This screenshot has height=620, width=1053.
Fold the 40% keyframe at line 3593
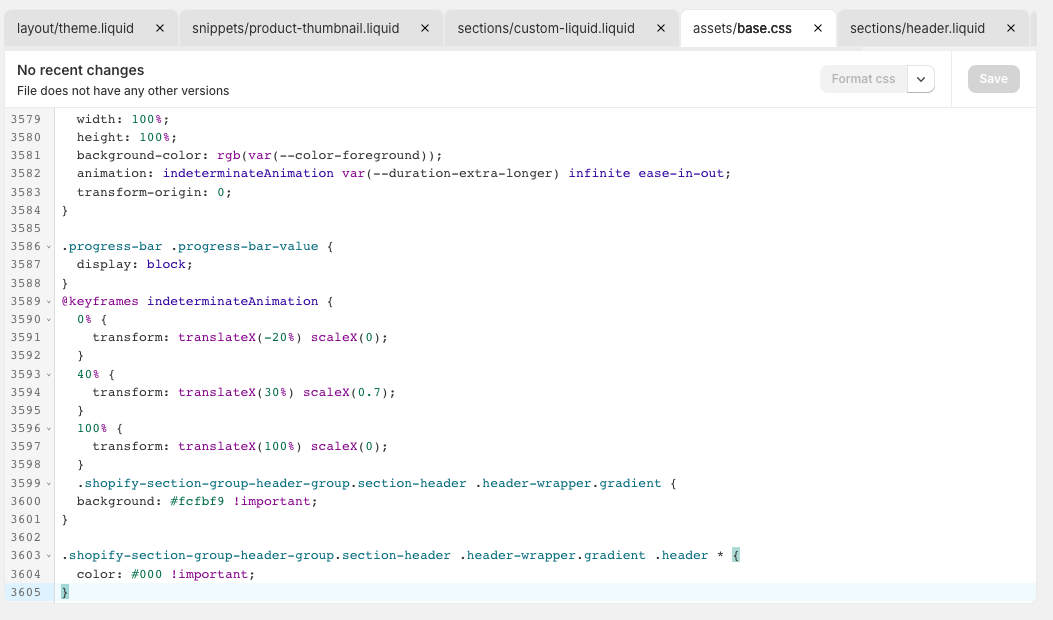50,374
